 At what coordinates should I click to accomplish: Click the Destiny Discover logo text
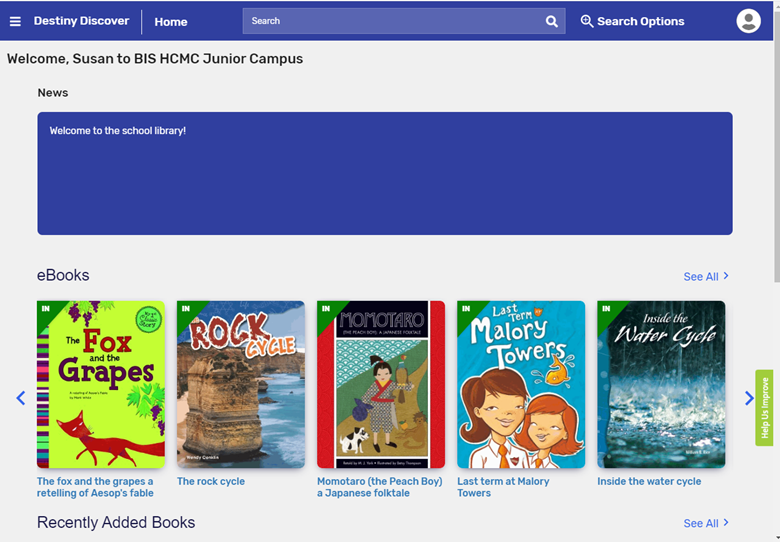pyautogui.click(x=81, y=21)
